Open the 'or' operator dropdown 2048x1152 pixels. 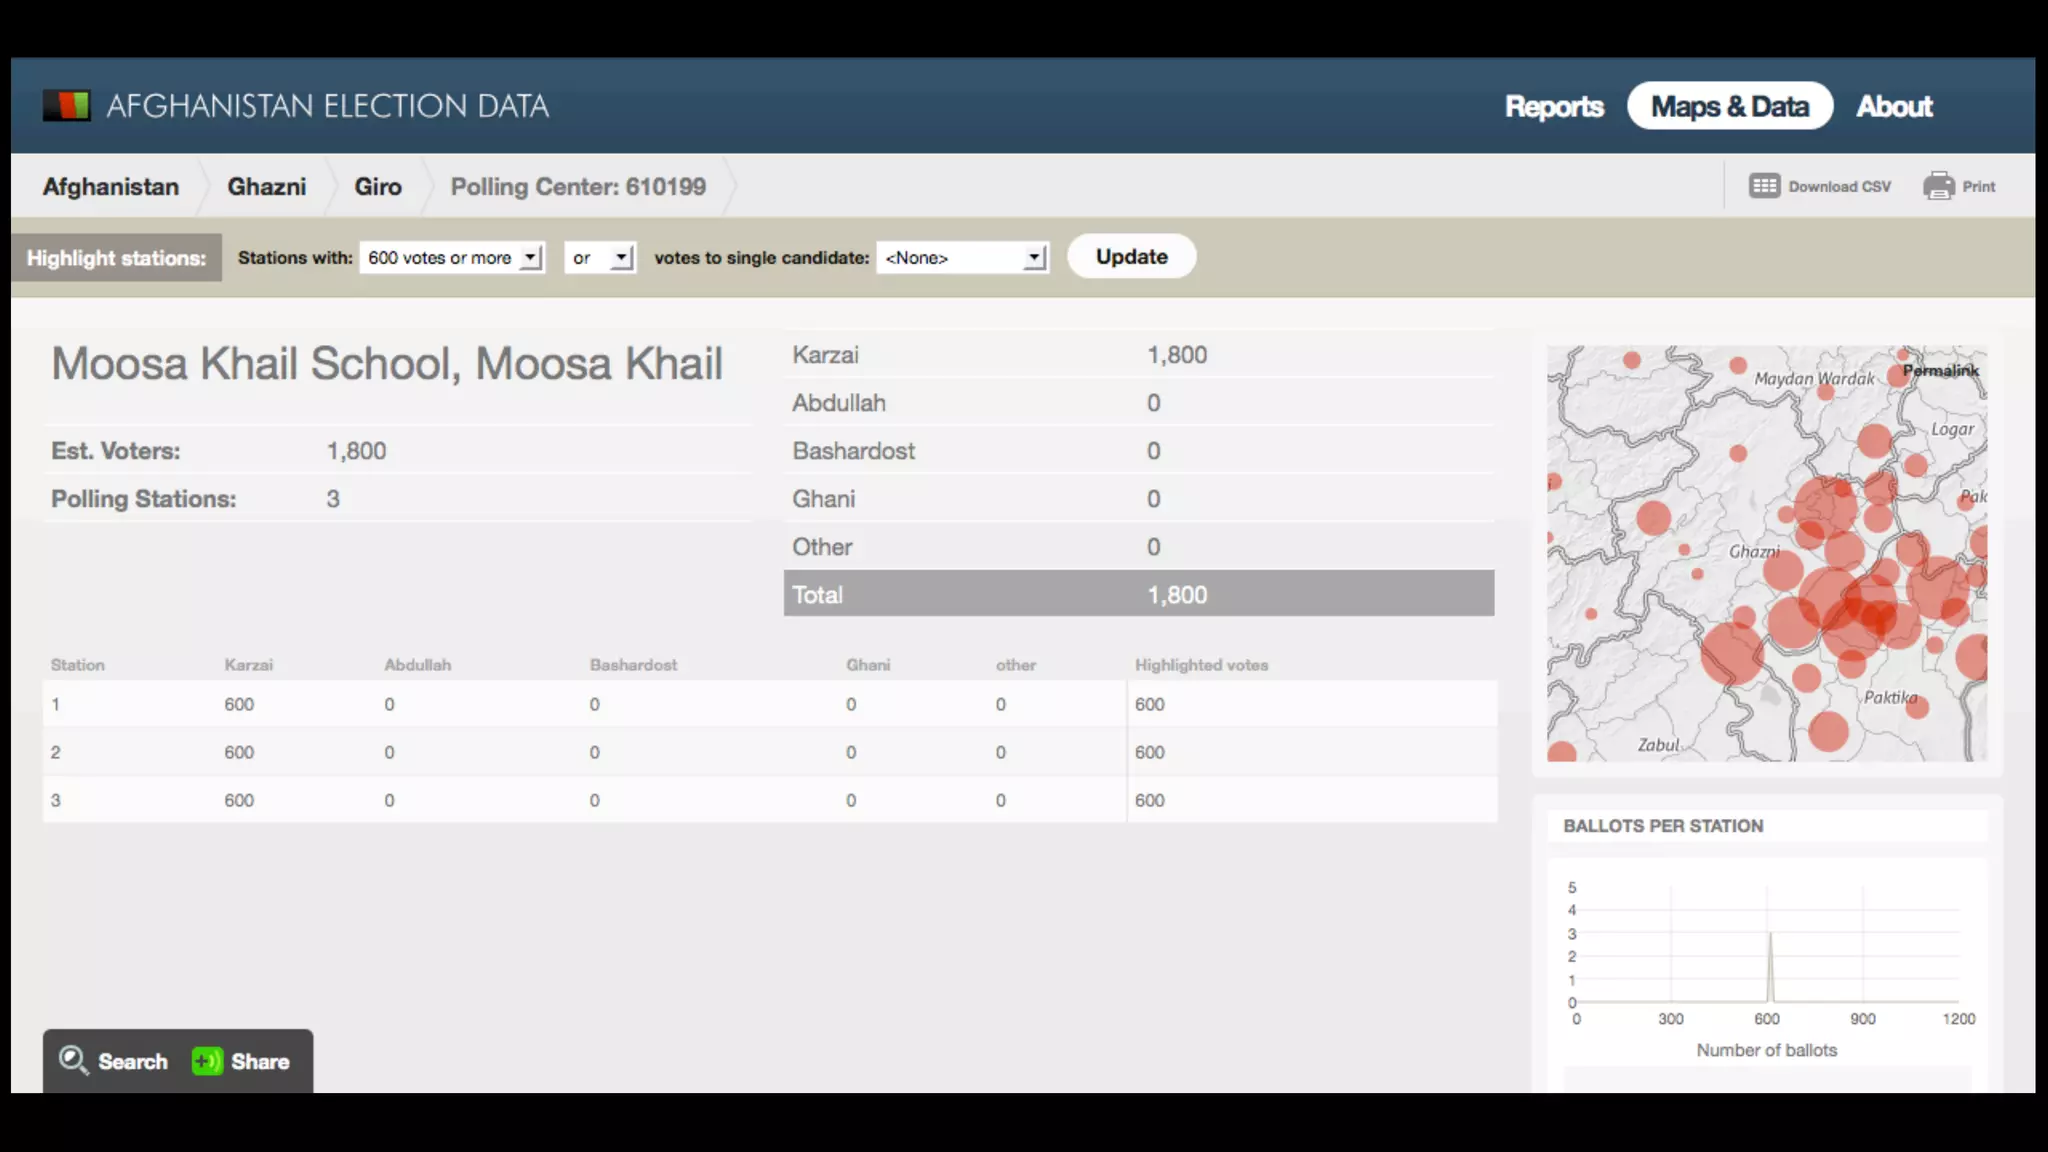[600, 258]
